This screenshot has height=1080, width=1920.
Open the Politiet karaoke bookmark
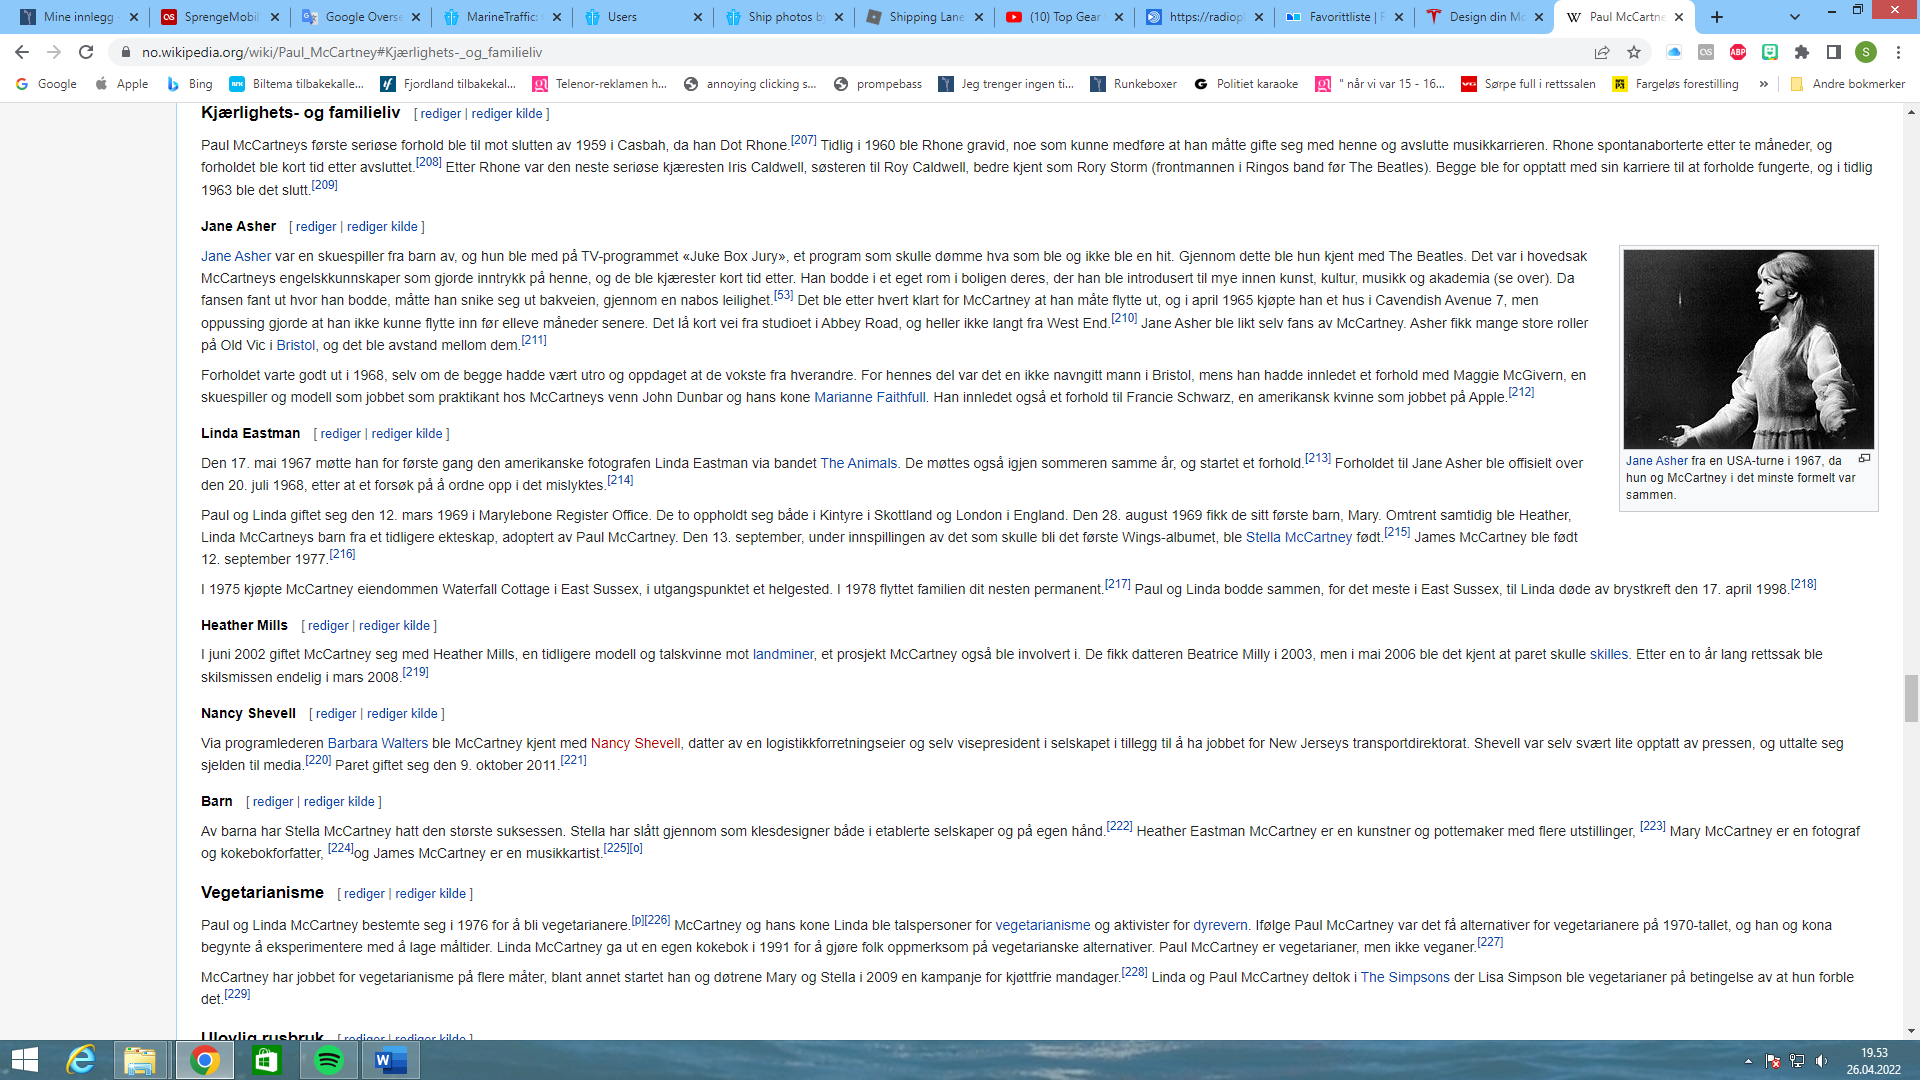1246,84
